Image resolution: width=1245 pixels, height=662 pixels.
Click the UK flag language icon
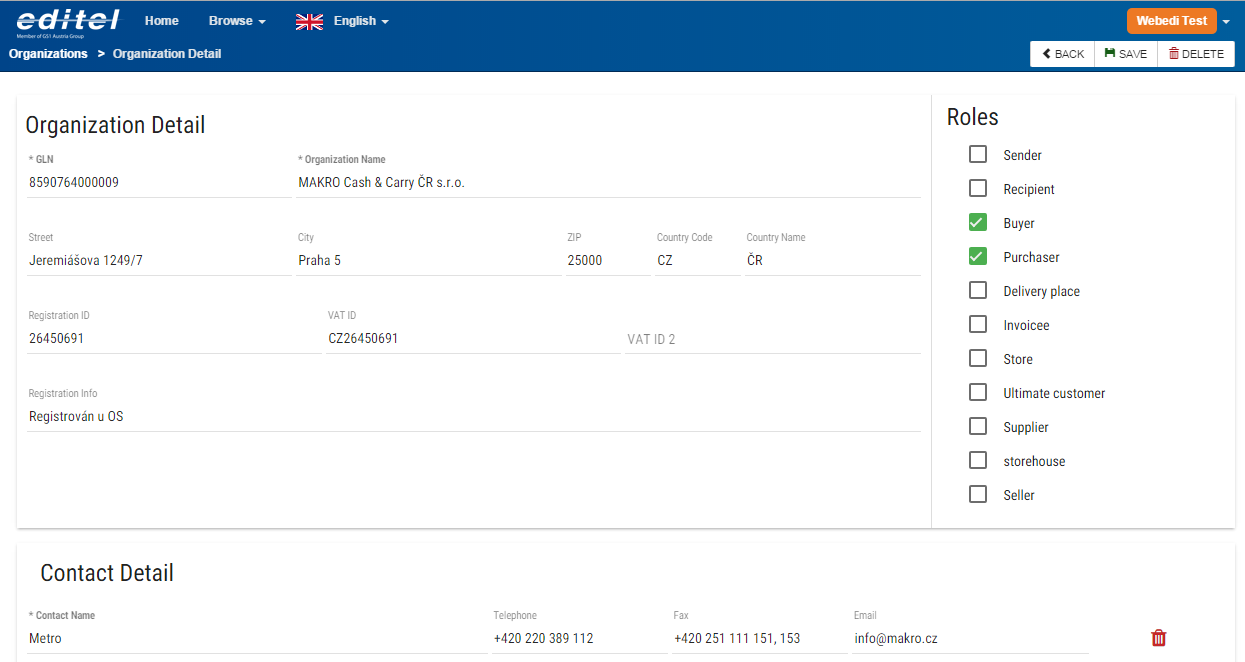click(309, 21)
